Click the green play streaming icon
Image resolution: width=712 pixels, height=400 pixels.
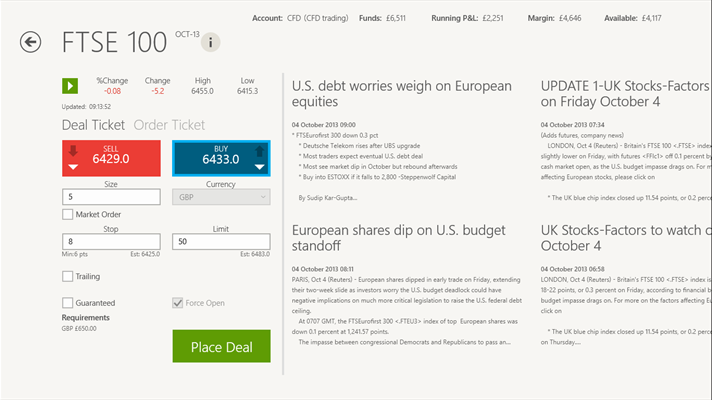[70, 86]
